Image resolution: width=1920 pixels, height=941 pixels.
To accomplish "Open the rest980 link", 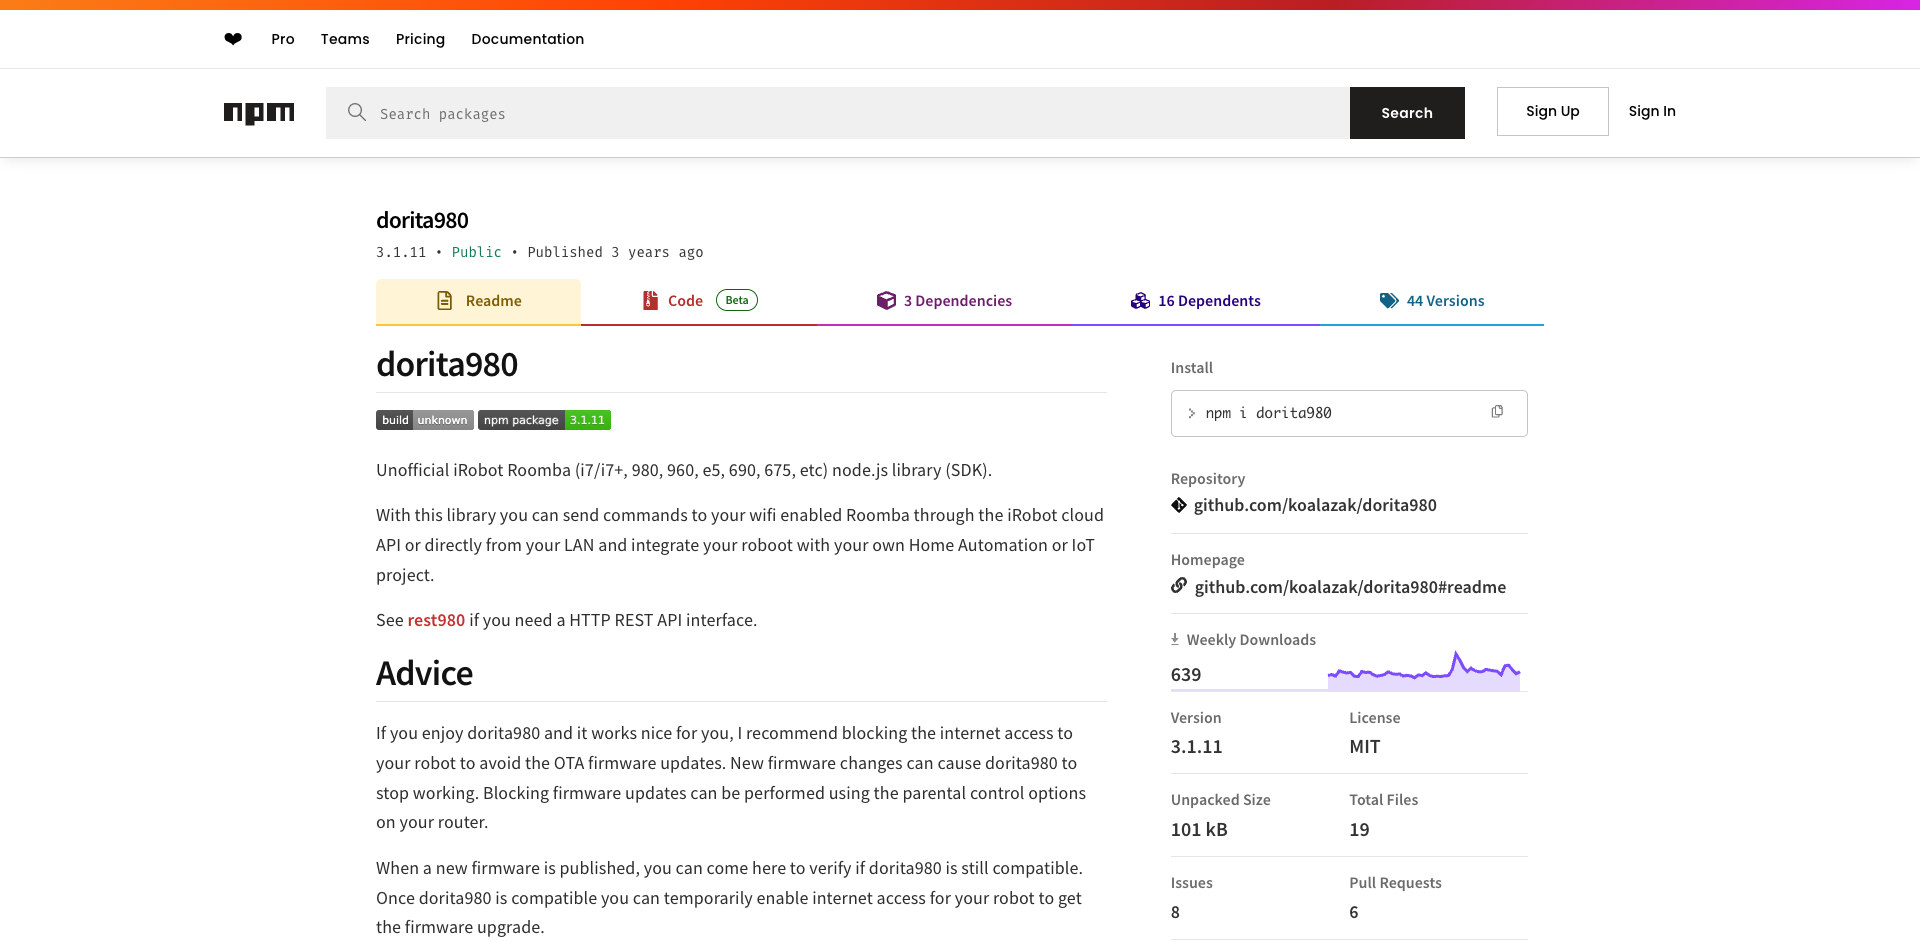I will coord(436,620).
